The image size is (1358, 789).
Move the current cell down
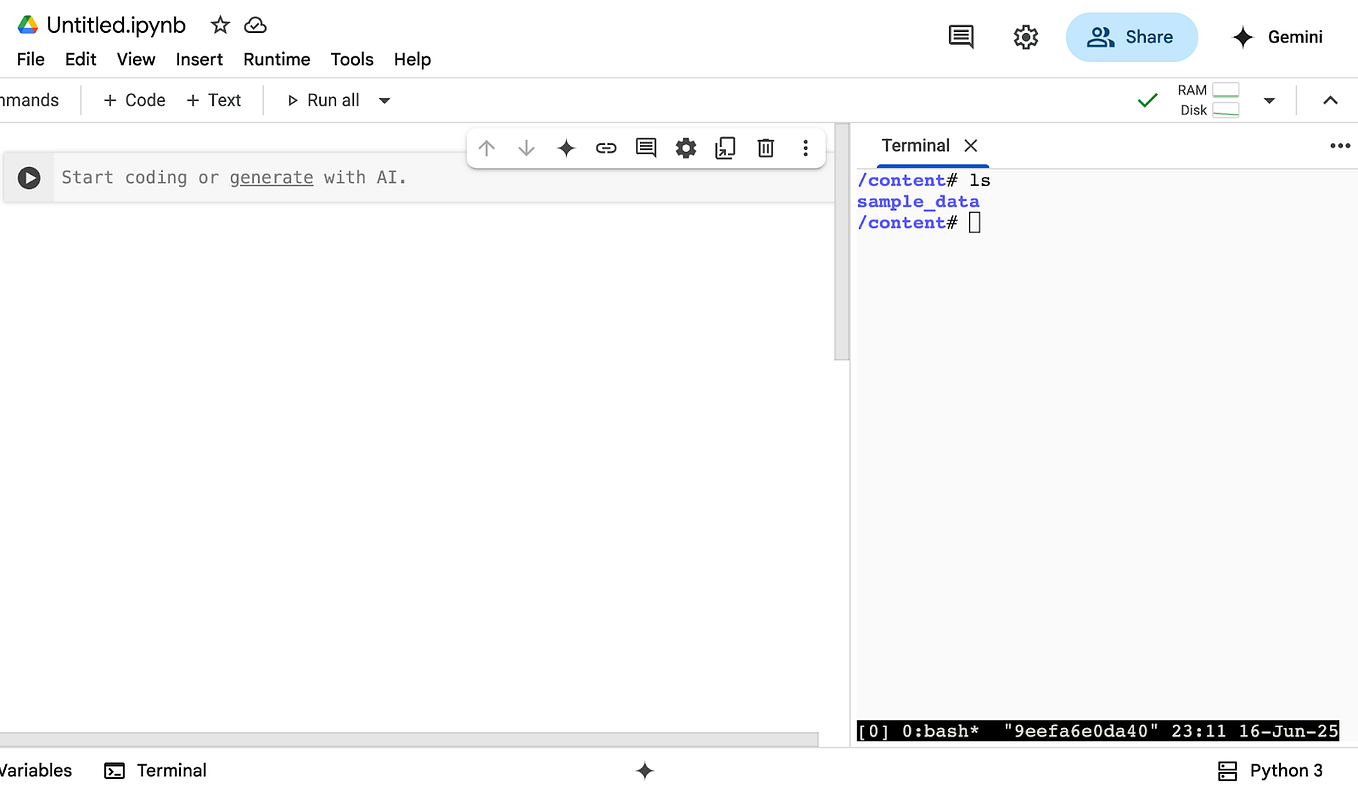coord(526,147)
